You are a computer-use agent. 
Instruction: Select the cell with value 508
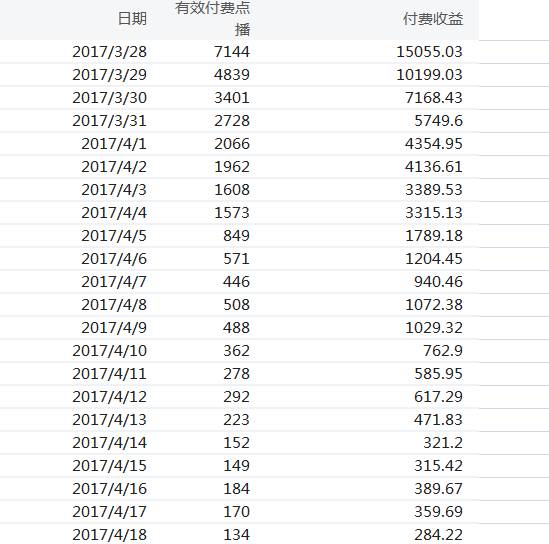tap(237, 305)
